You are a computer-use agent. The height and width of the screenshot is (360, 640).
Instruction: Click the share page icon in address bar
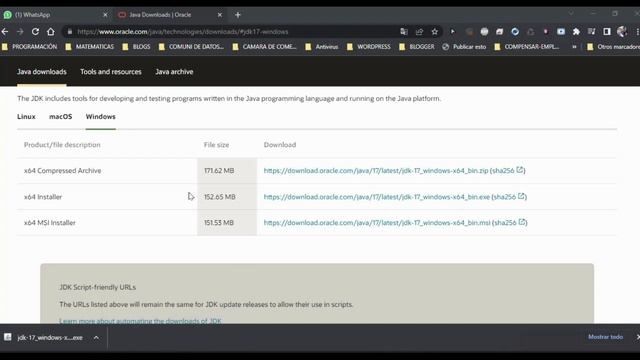pyautogui.click(x=419, y=31)
